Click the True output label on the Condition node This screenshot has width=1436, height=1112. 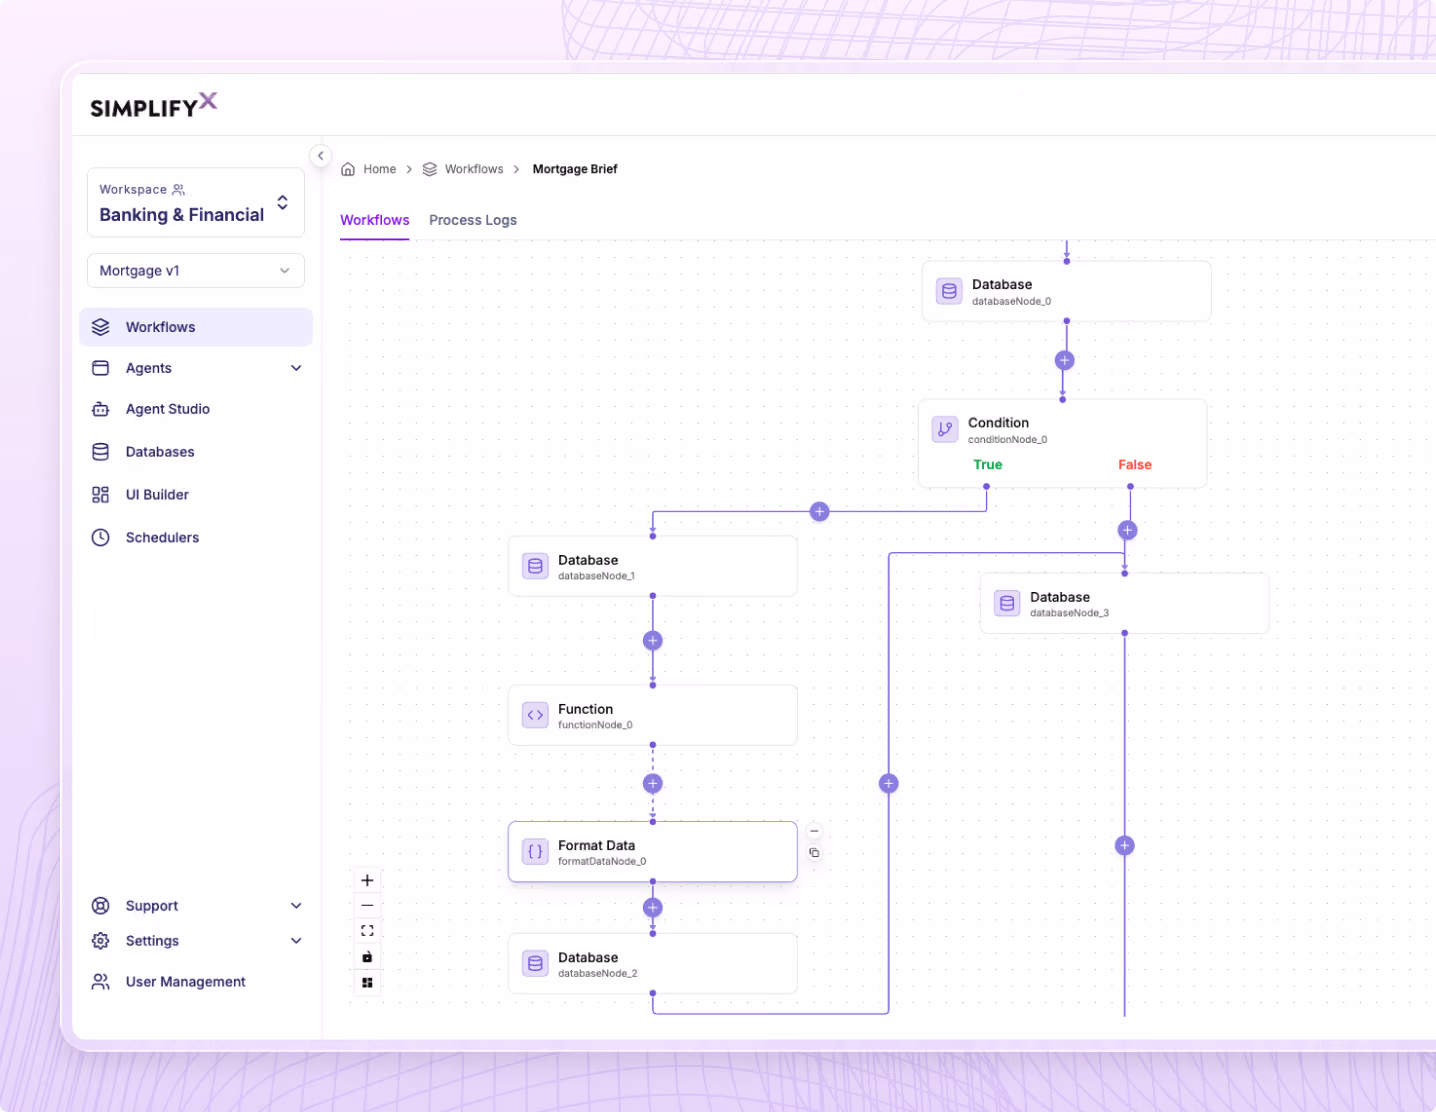(988, 465)
